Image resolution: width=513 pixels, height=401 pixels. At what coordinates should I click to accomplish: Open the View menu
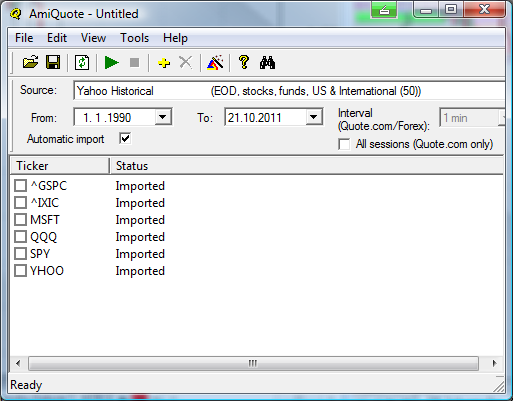click(x=93, y=38)
